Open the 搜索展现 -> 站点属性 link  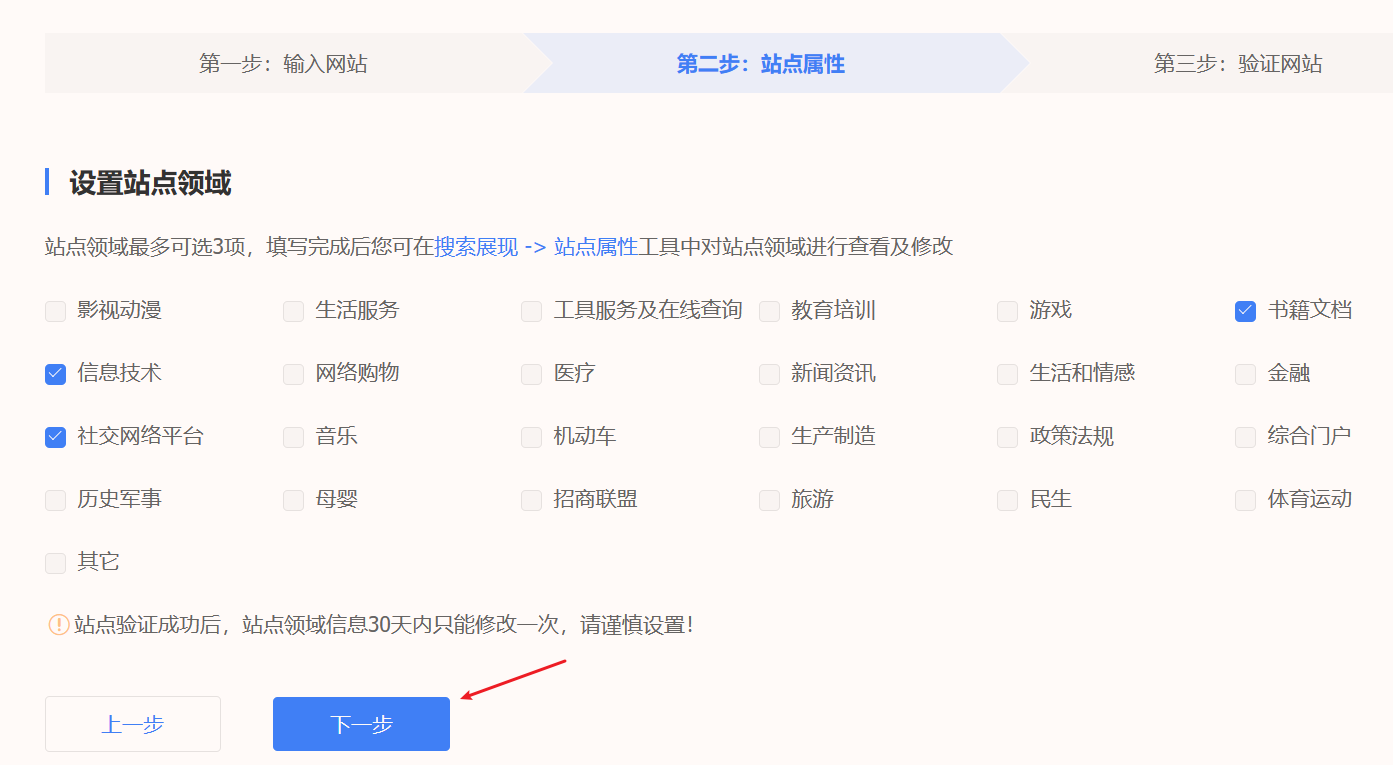click(535, 247)
